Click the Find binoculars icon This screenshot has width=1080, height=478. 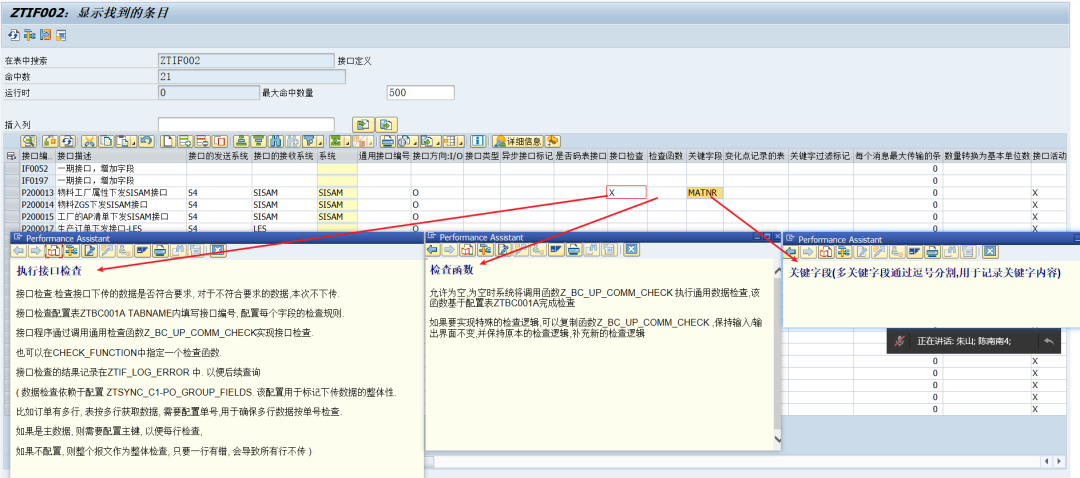[275, 141]
